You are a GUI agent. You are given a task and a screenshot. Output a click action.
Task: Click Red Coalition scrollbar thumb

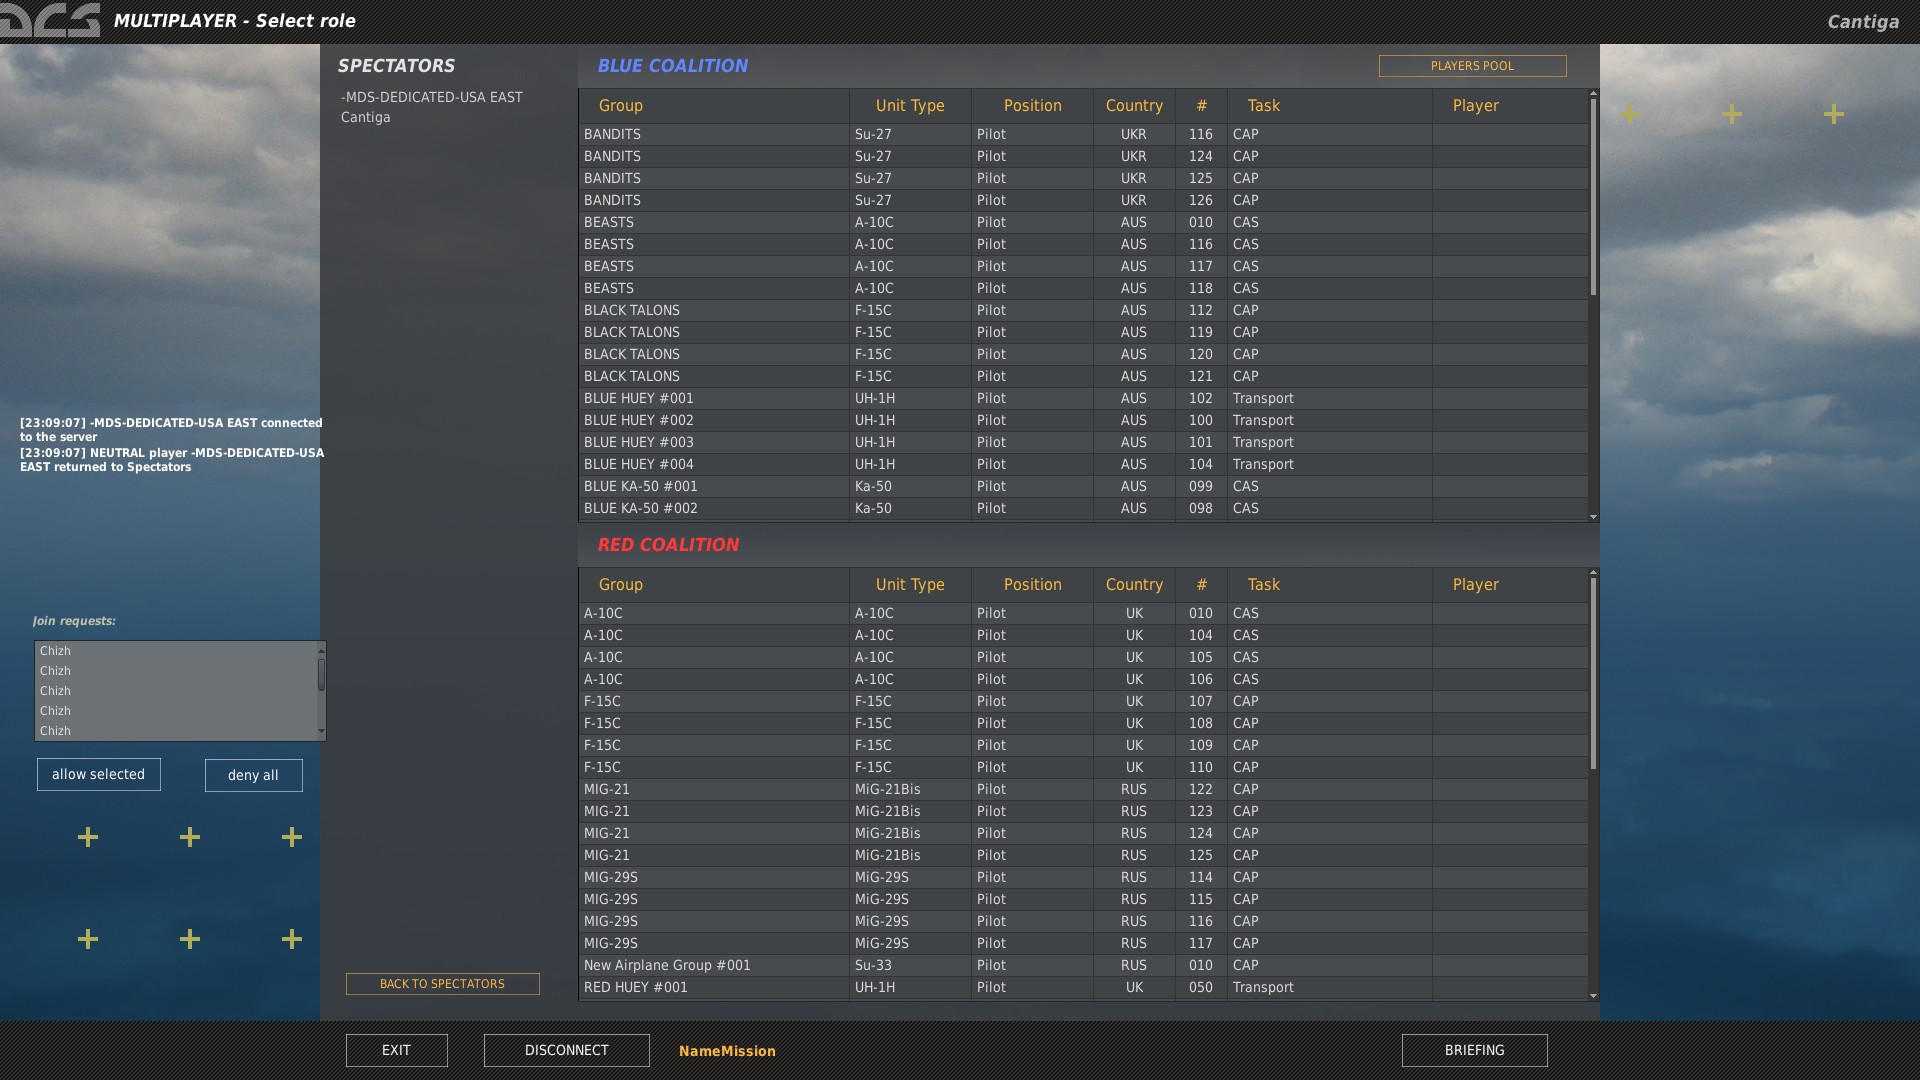click(1593, 673)
